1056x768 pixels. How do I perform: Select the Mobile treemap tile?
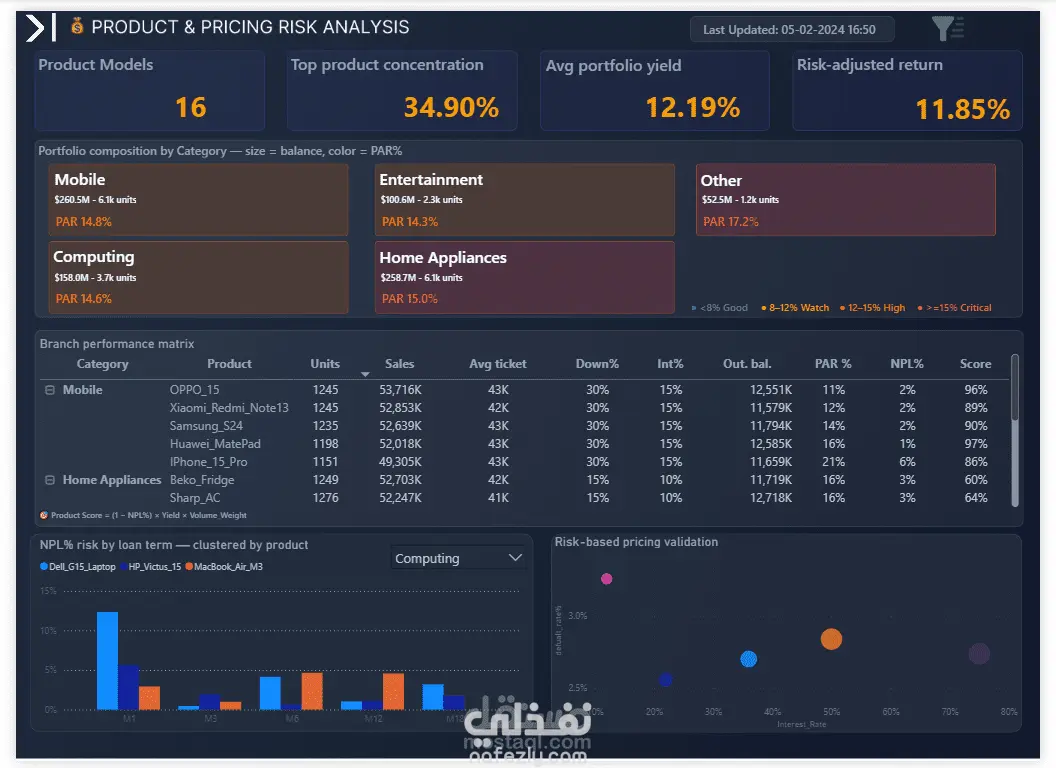199,200
